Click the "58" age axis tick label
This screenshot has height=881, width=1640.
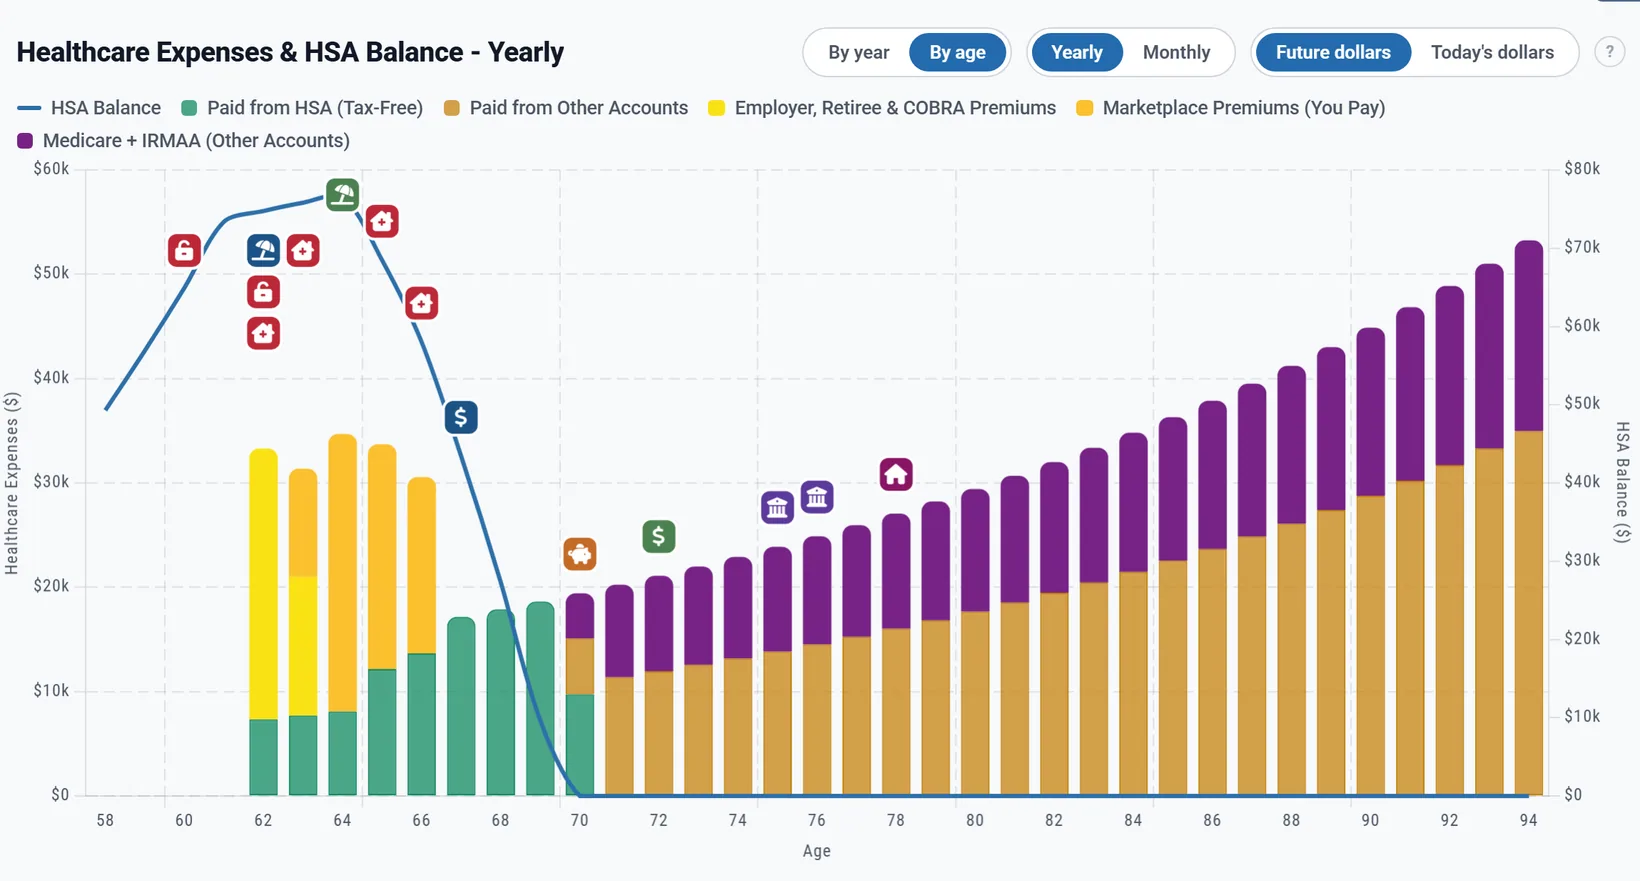[105, 820]
